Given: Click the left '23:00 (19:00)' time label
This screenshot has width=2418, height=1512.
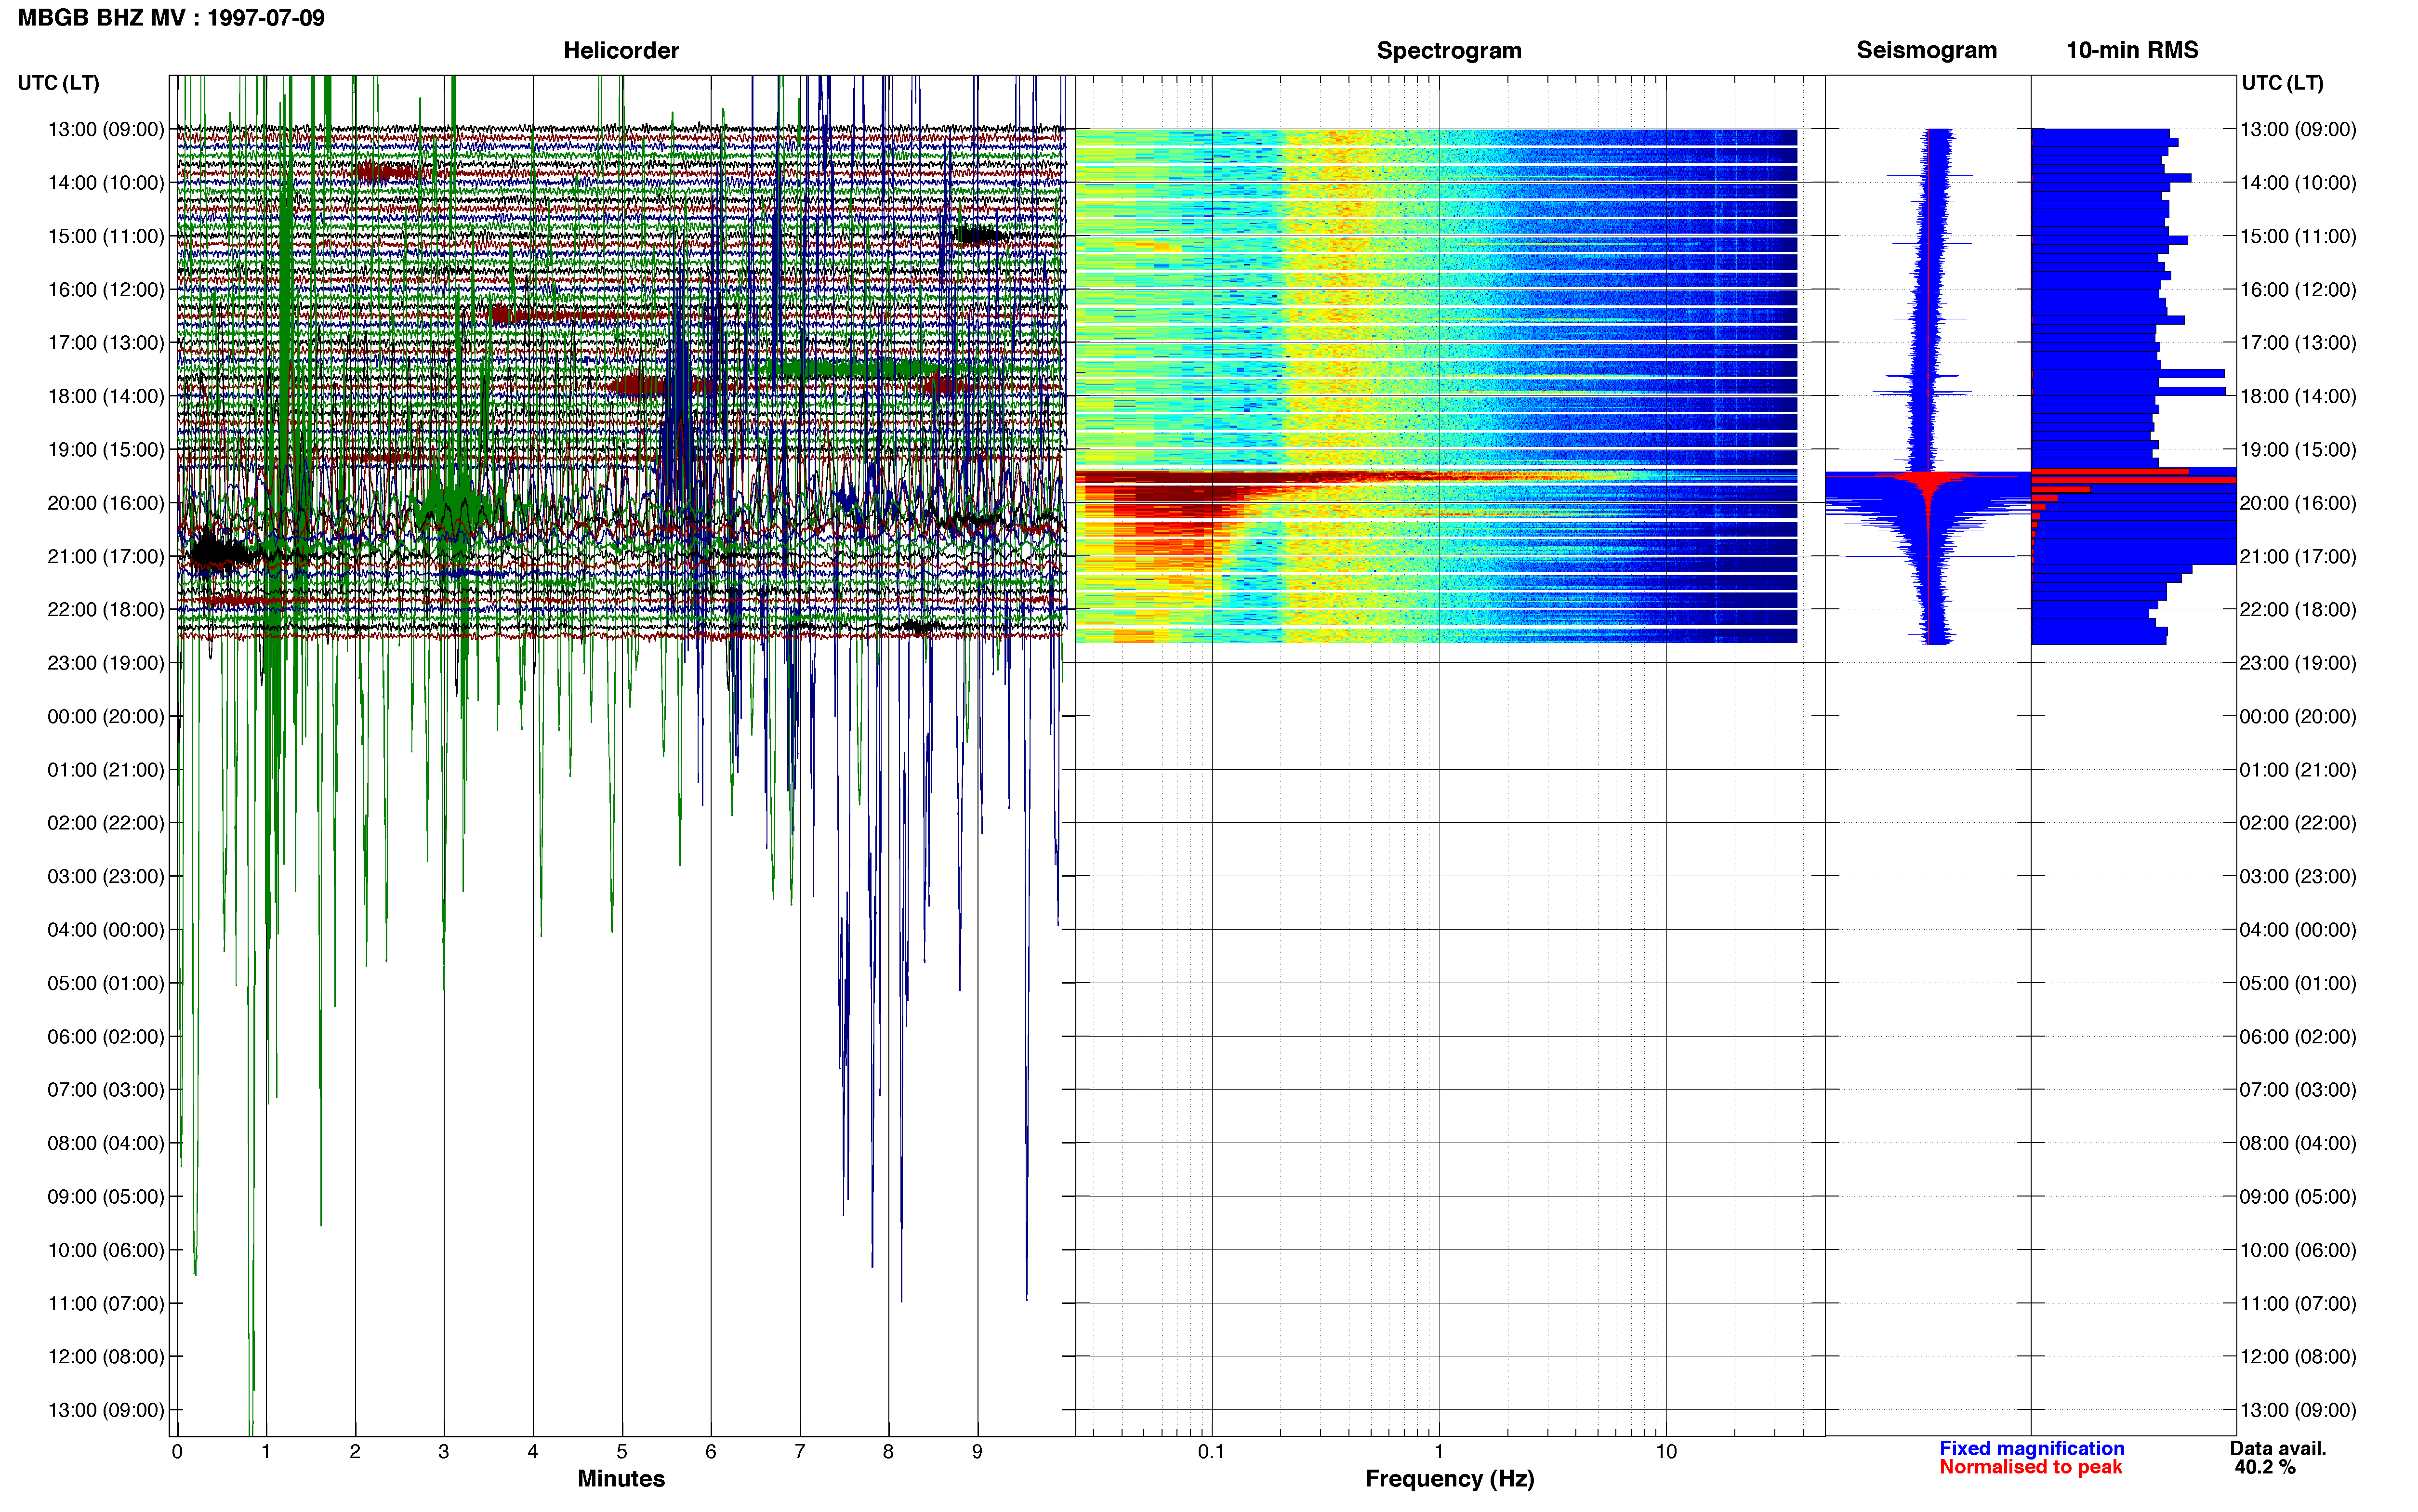Looking at the screenshot, I should pos(106,663).
